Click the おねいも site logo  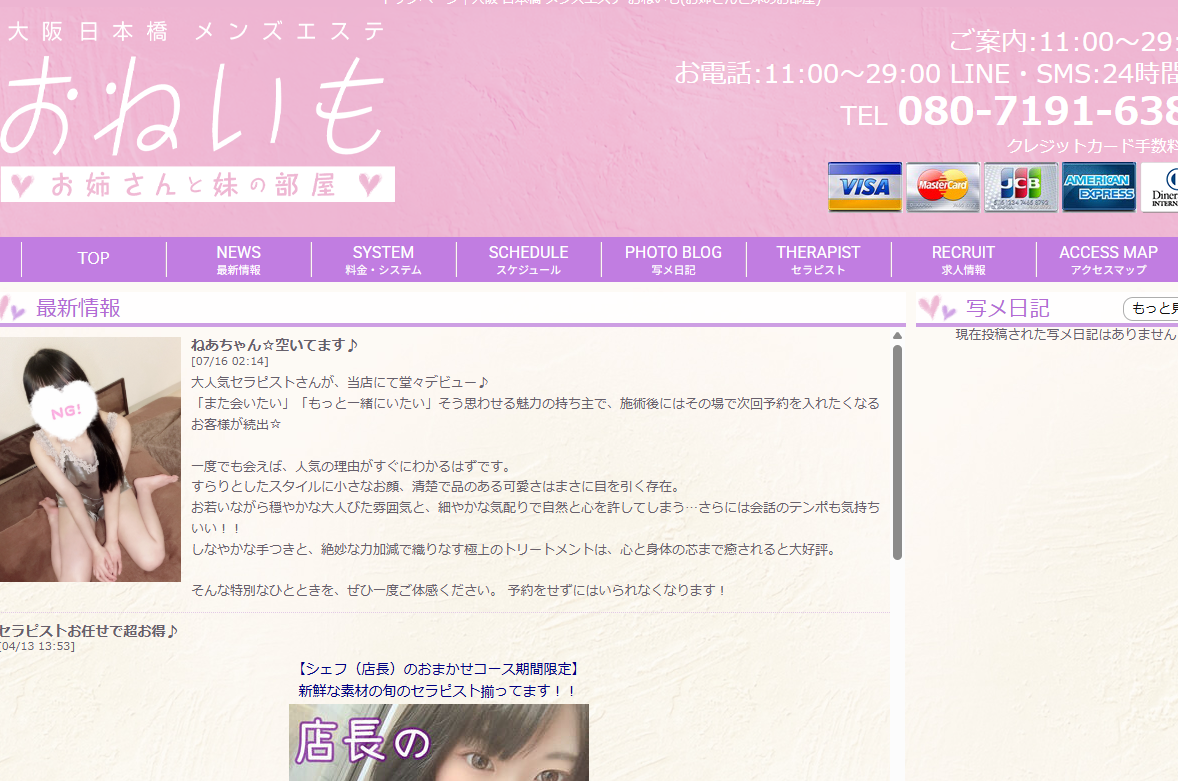198,110
